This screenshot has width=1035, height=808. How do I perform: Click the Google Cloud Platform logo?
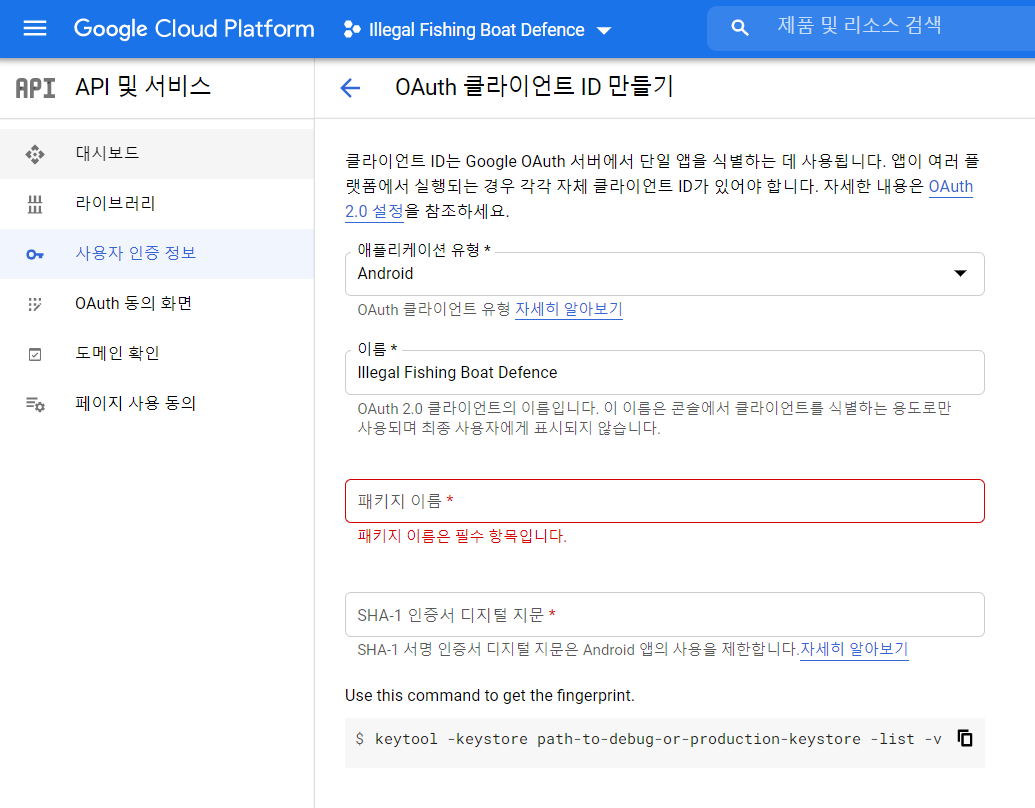pos(194,29)
